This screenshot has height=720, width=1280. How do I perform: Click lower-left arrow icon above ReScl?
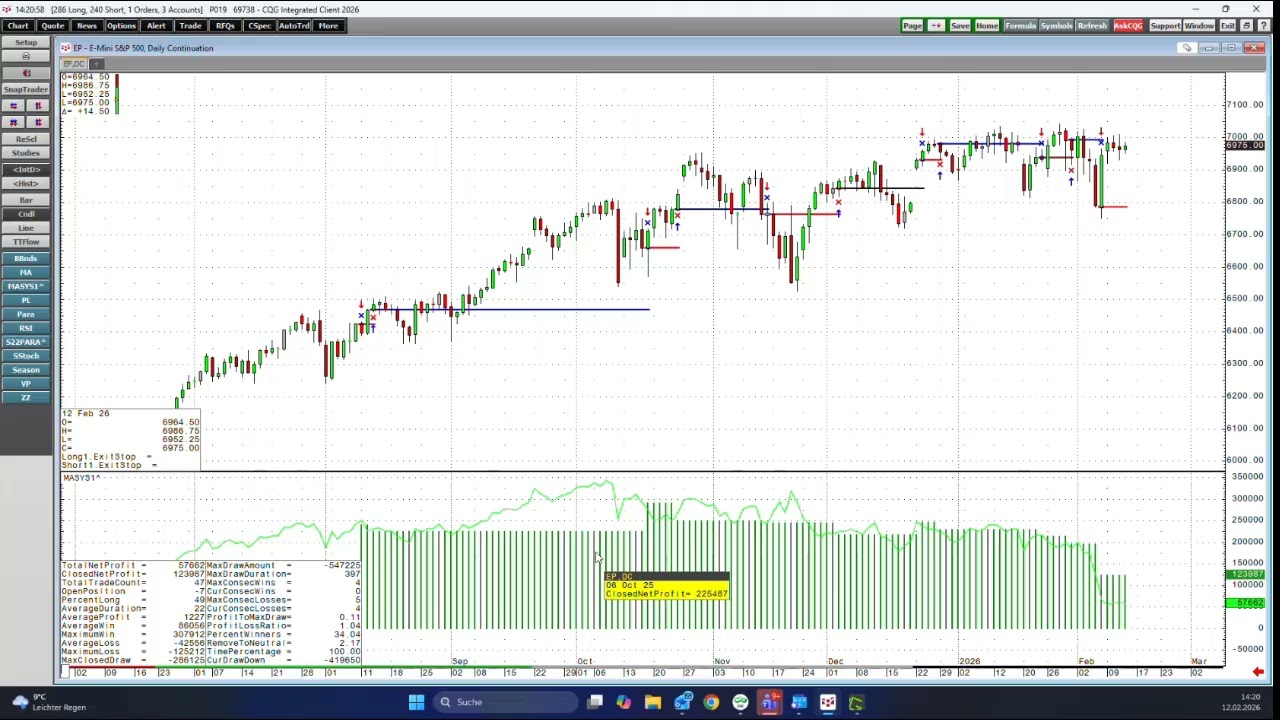14,122
